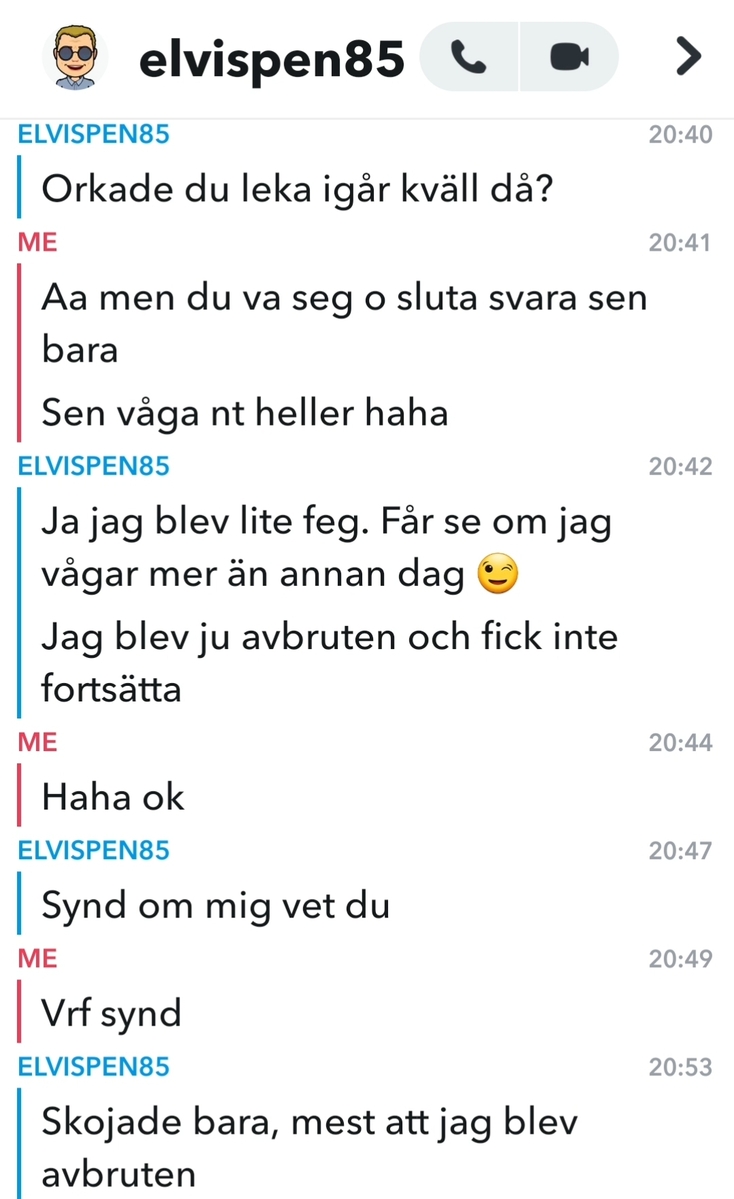
Task: Tap the right chevron arrow in header
Action: [688, 57]
